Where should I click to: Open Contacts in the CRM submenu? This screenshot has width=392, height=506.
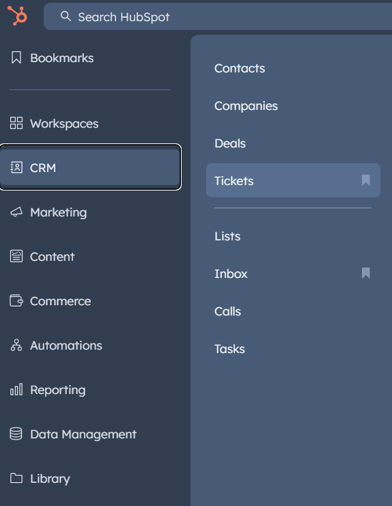coord(240,68)
